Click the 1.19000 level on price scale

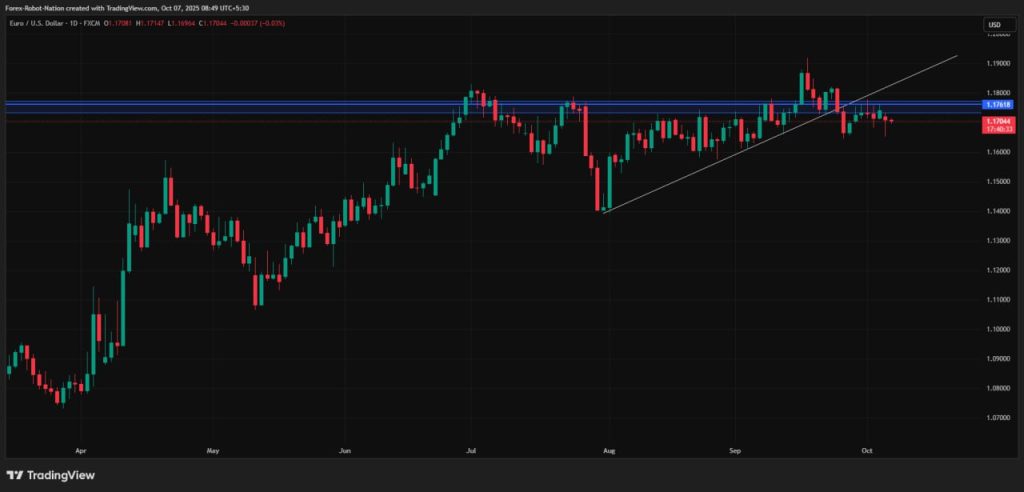pyautogui.click(x=996, y=63)
